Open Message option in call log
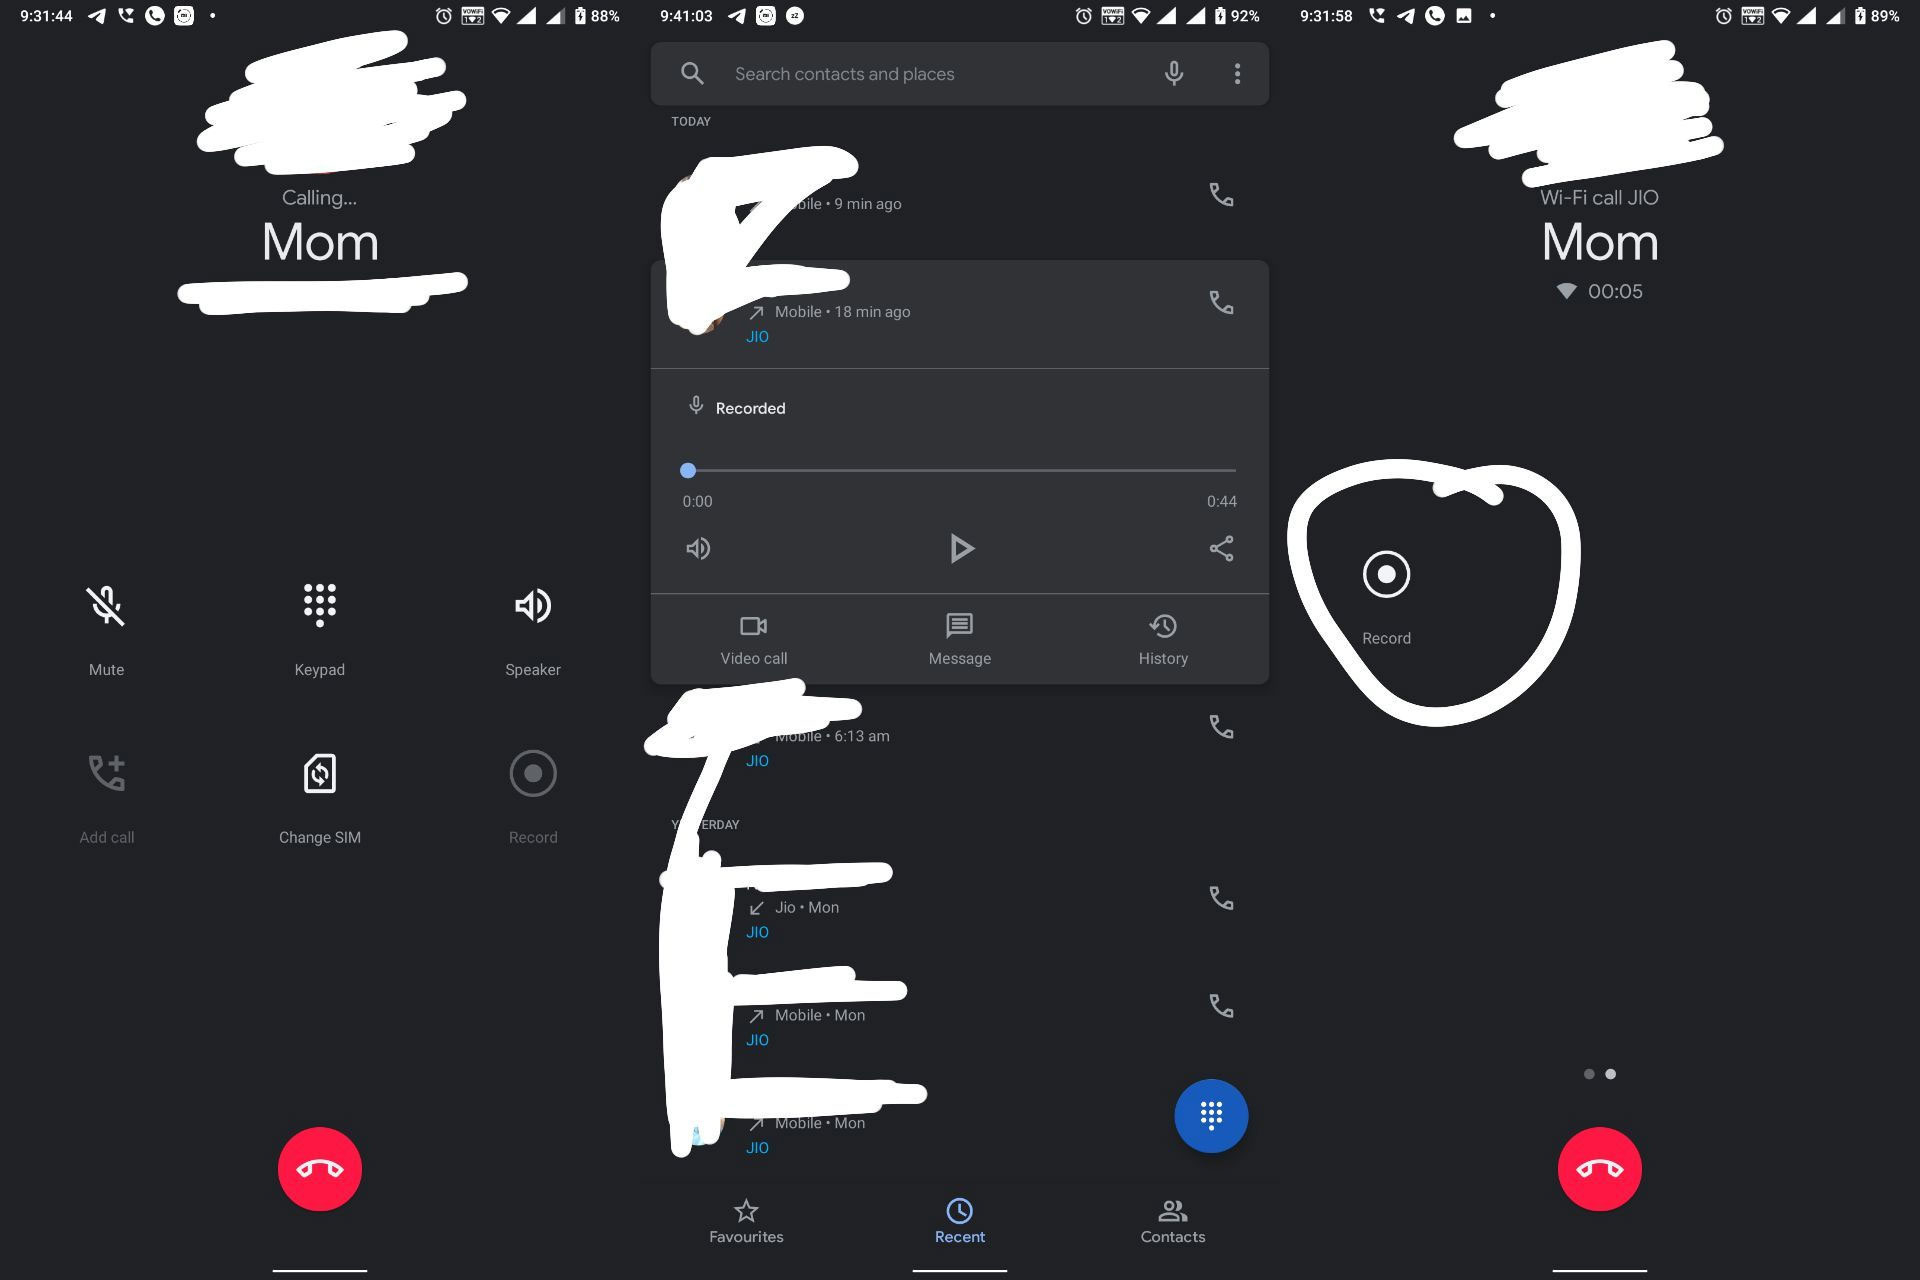This screenshot has height=1280, width=1920. 957,639
